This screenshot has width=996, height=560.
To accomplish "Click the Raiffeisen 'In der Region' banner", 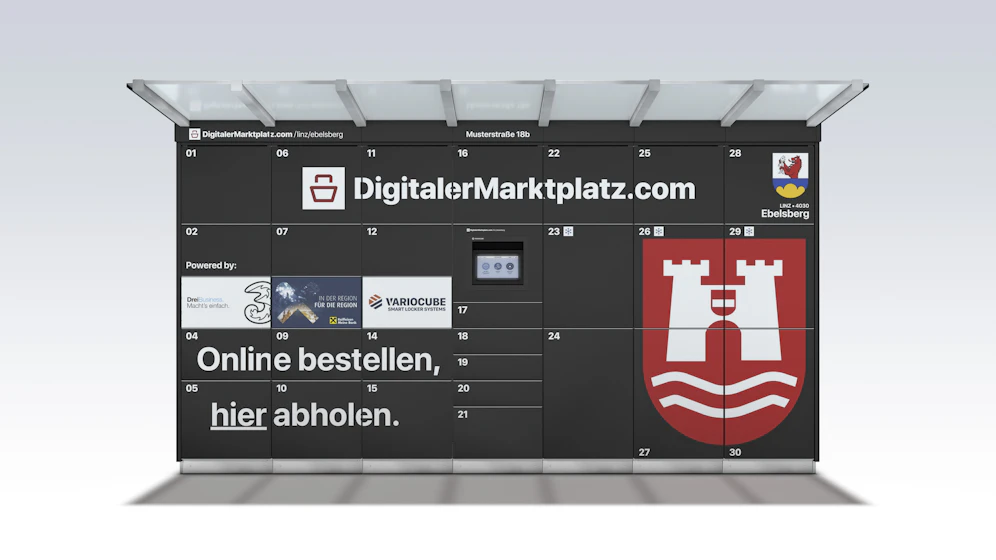I will pyautogui.click(x=316, y=302).
